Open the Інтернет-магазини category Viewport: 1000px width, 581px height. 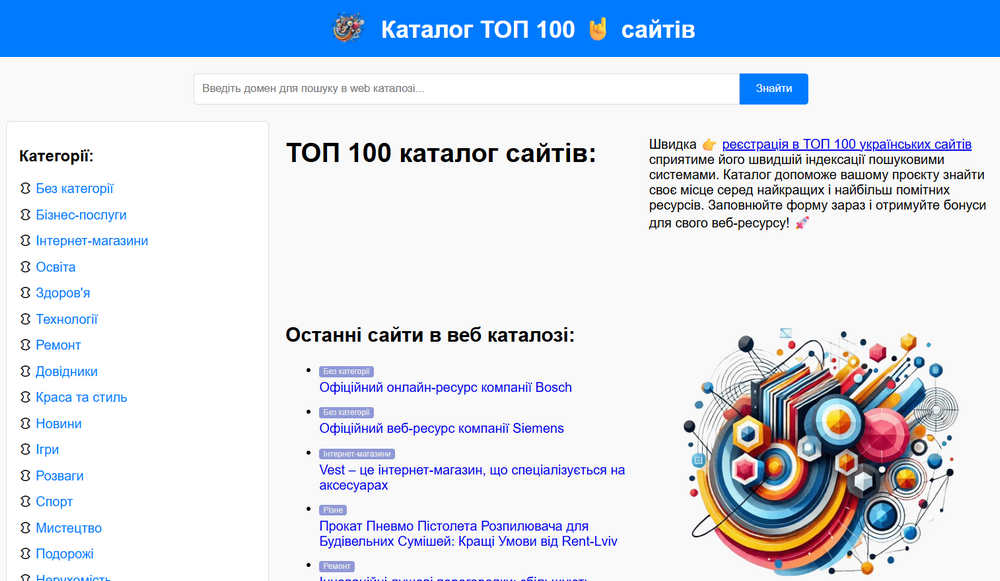tap(92, 241)
